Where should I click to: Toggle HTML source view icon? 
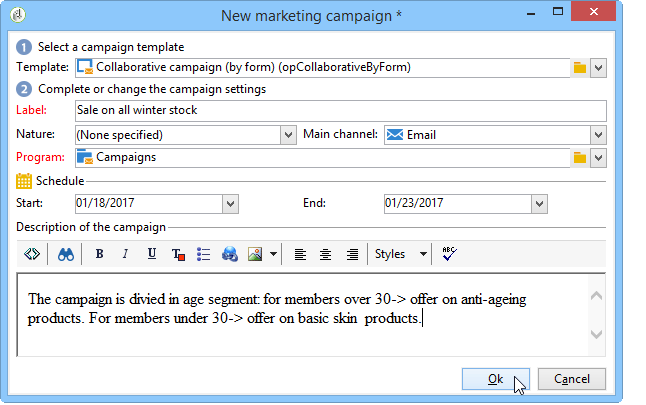31,254
